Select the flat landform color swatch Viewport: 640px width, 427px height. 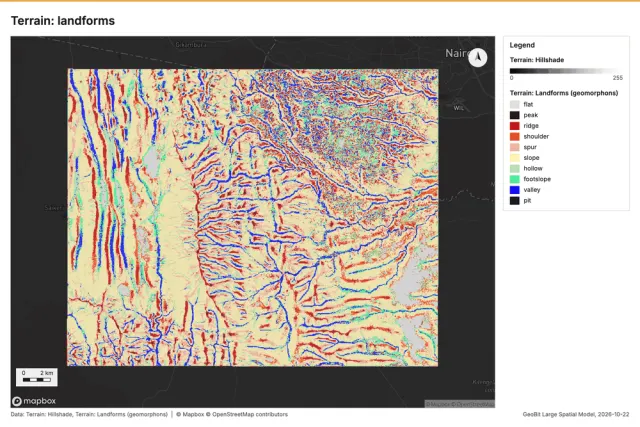tap(515, 105)
